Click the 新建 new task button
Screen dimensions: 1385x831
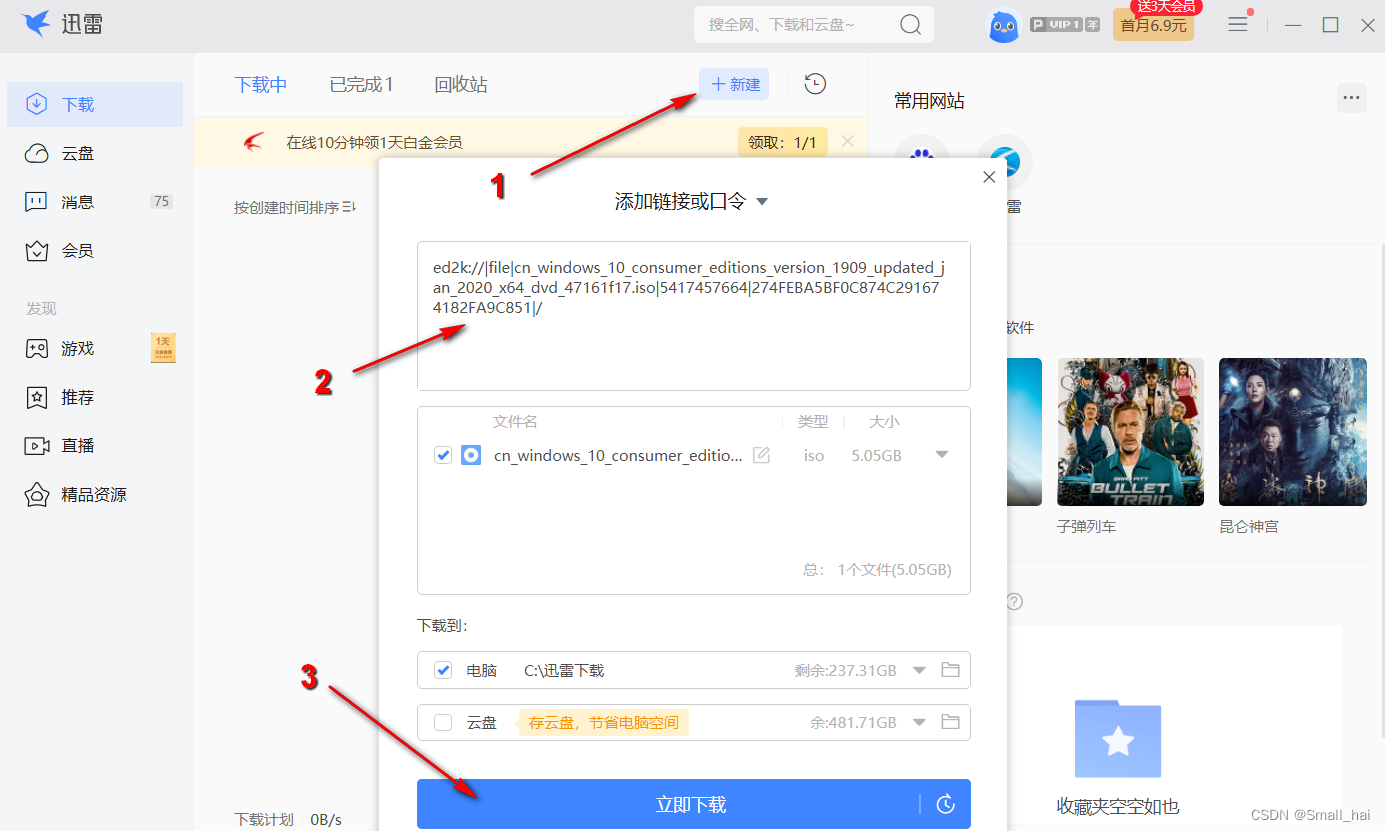click(x=734, y=85)
